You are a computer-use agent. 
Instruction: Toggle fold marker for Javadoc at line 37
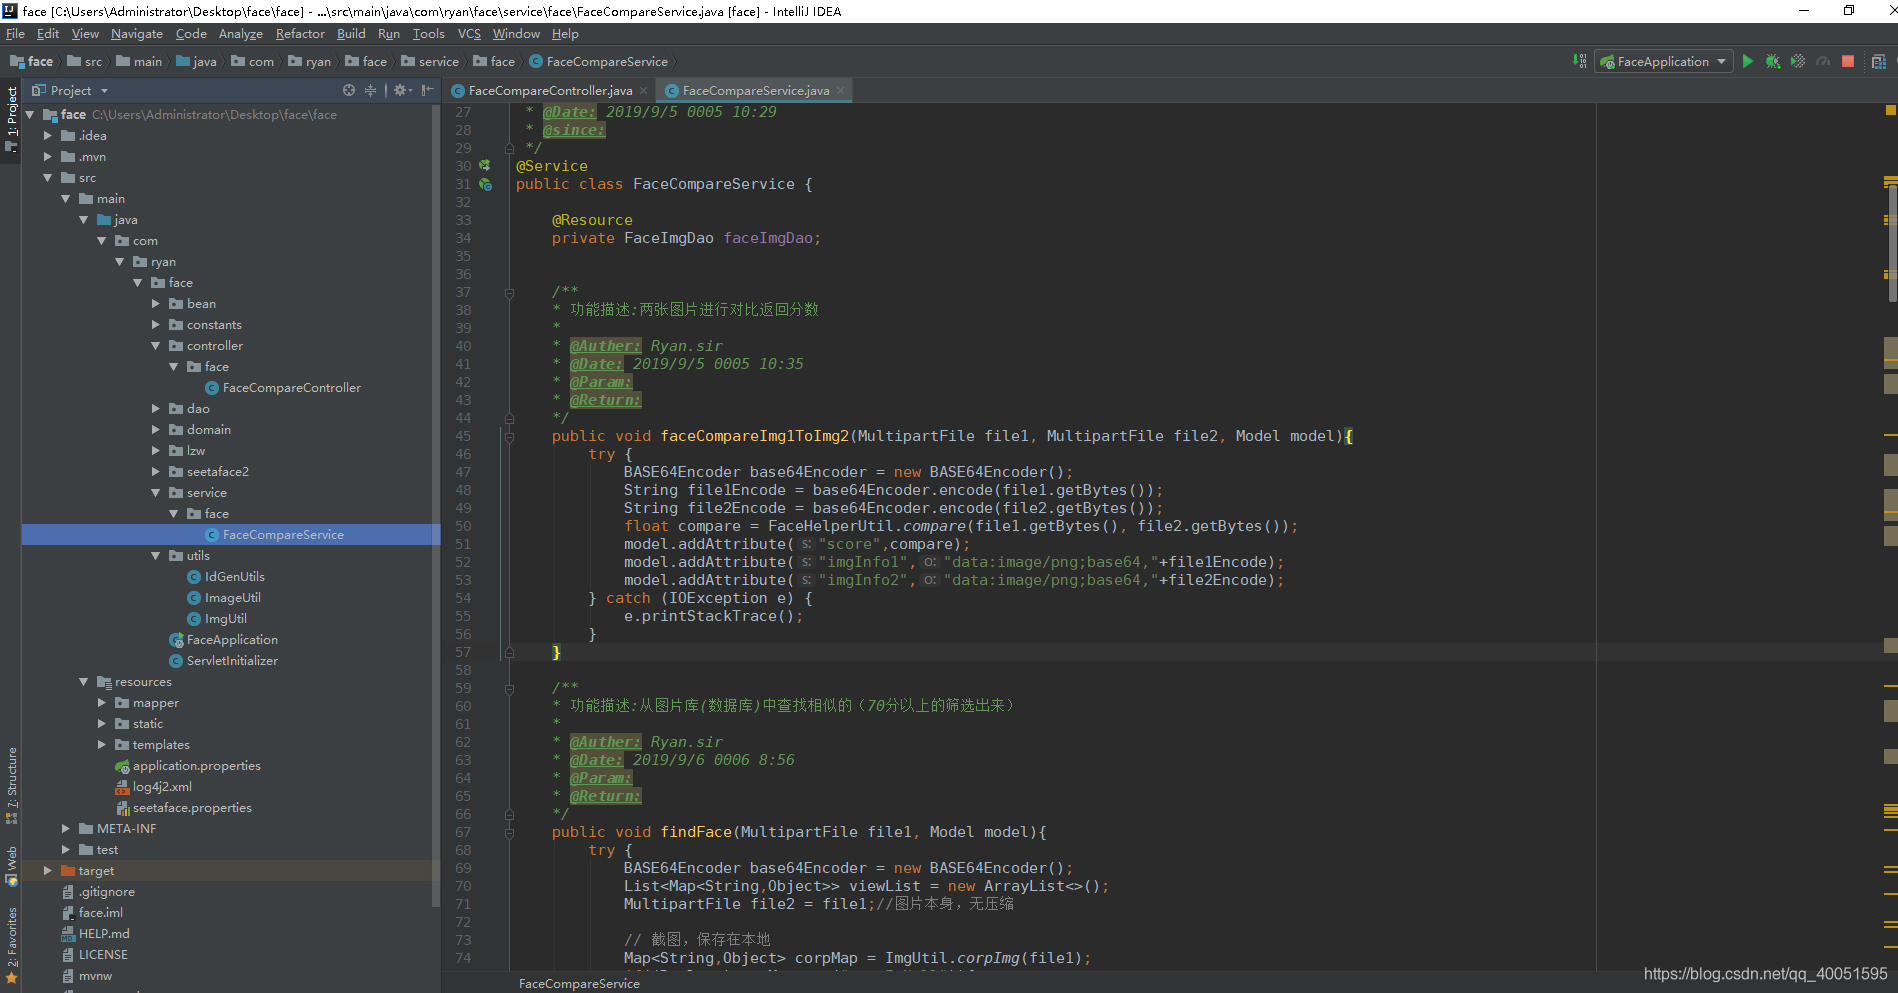pyautogui.click(x=509, y=292)
